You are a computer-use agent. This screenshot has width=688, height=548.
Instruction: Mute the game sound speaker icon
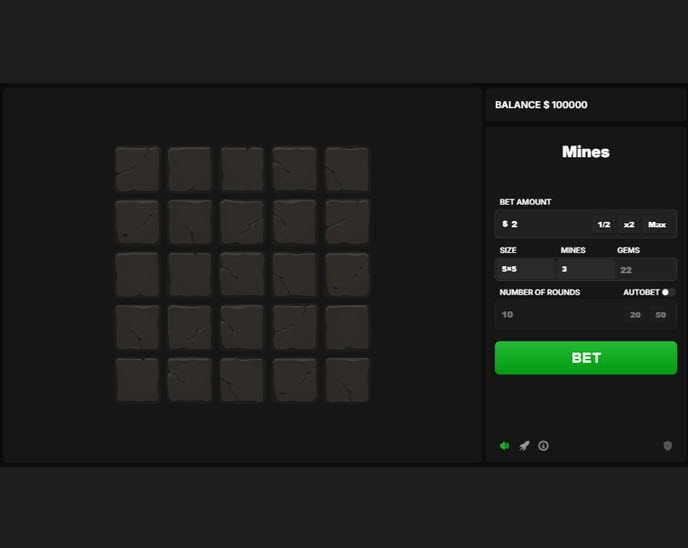coord(505,446)
